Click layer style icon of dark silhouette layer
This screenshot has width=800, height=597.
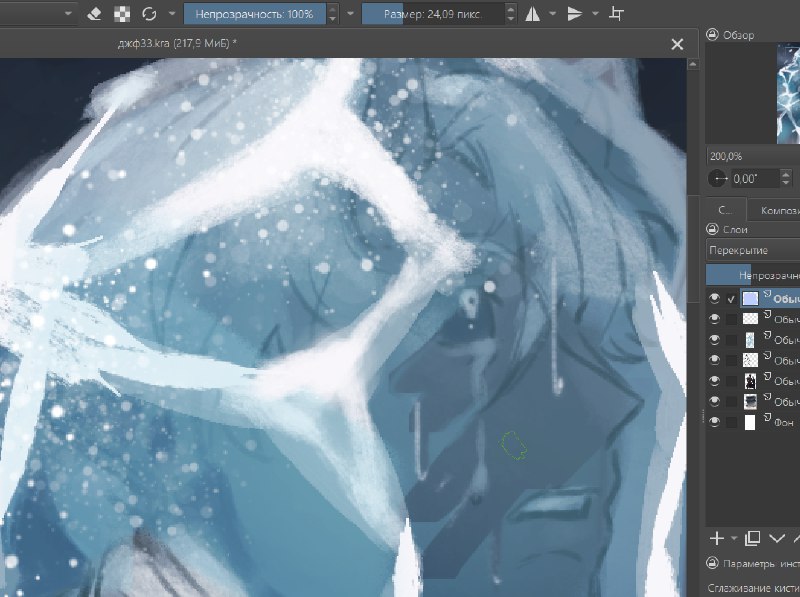click(767, 376)
